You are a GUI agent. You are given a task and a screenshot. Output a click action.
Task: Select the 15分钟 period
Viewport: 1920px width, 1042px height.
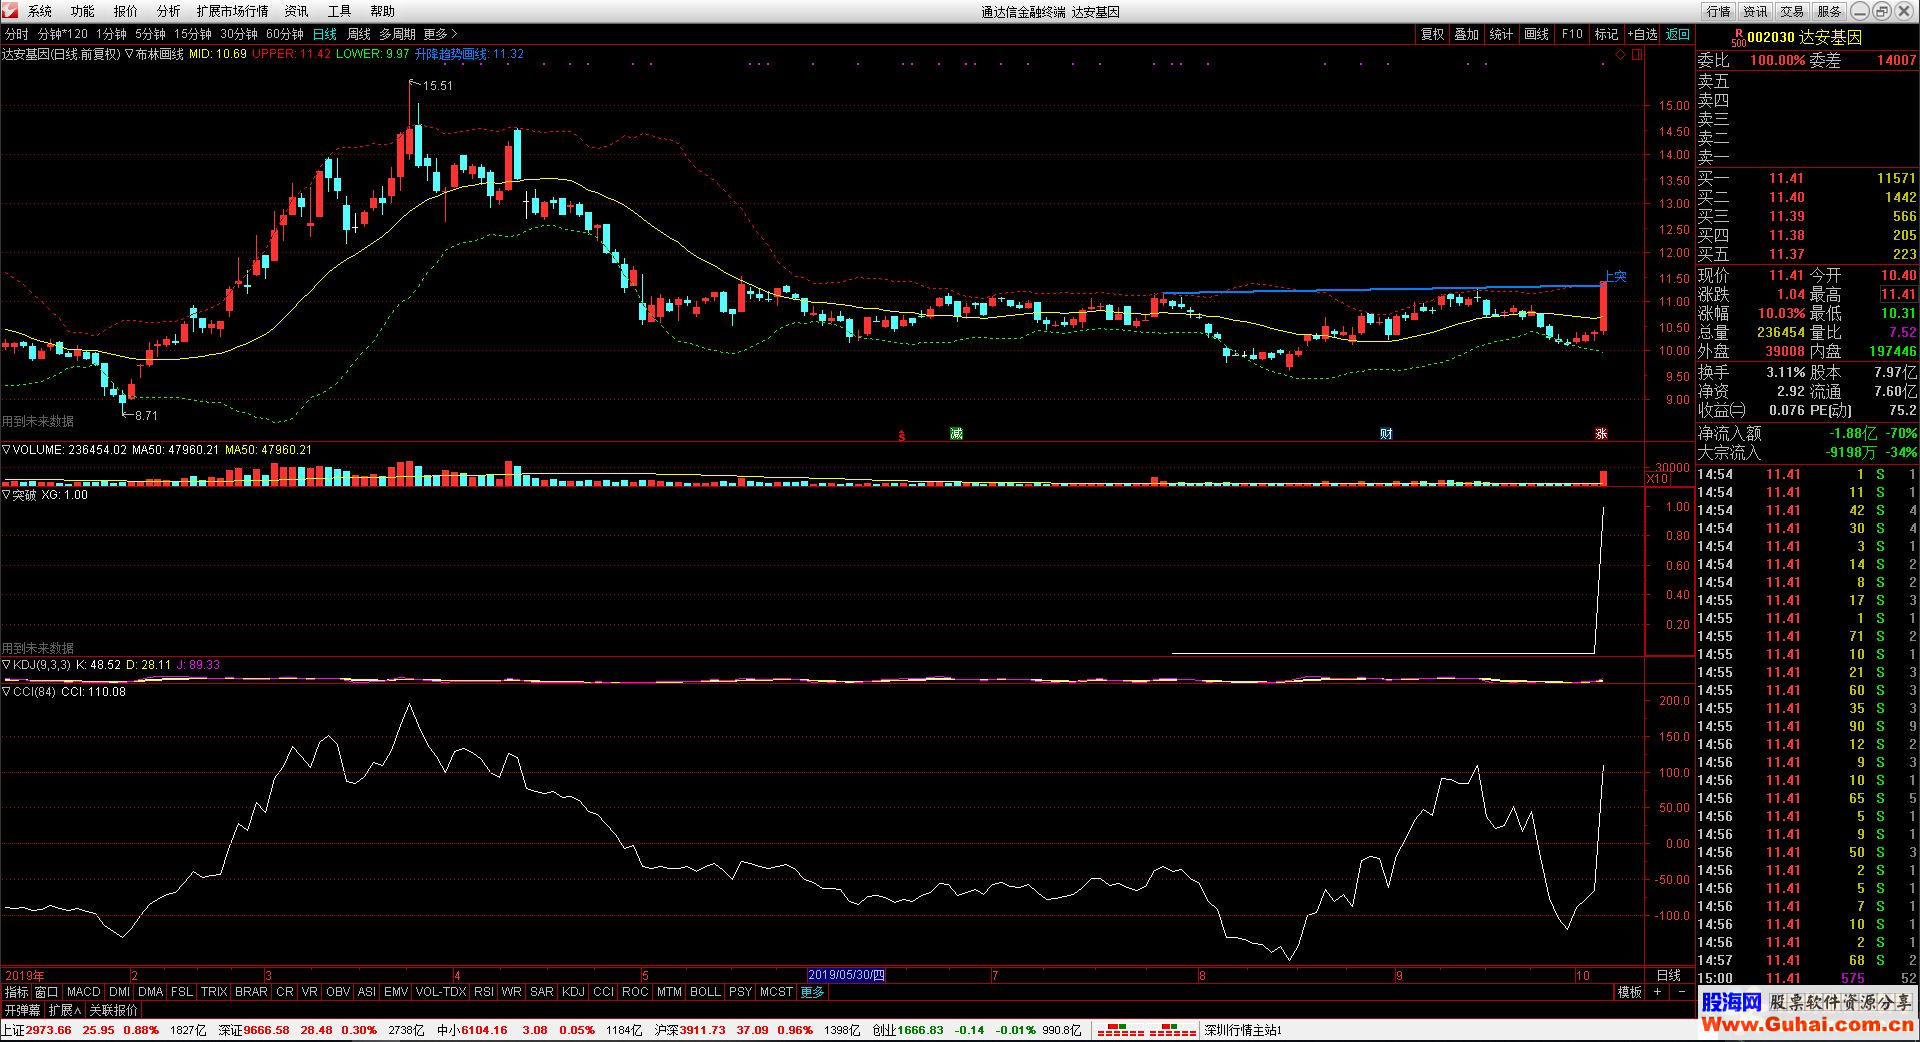tap(193, 34)
